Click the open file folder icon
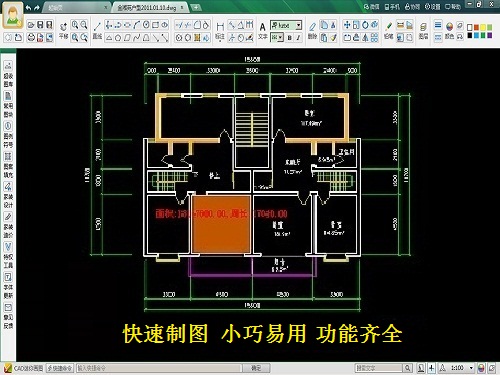The height and width of the screenshot is (375, 500). 31,25
